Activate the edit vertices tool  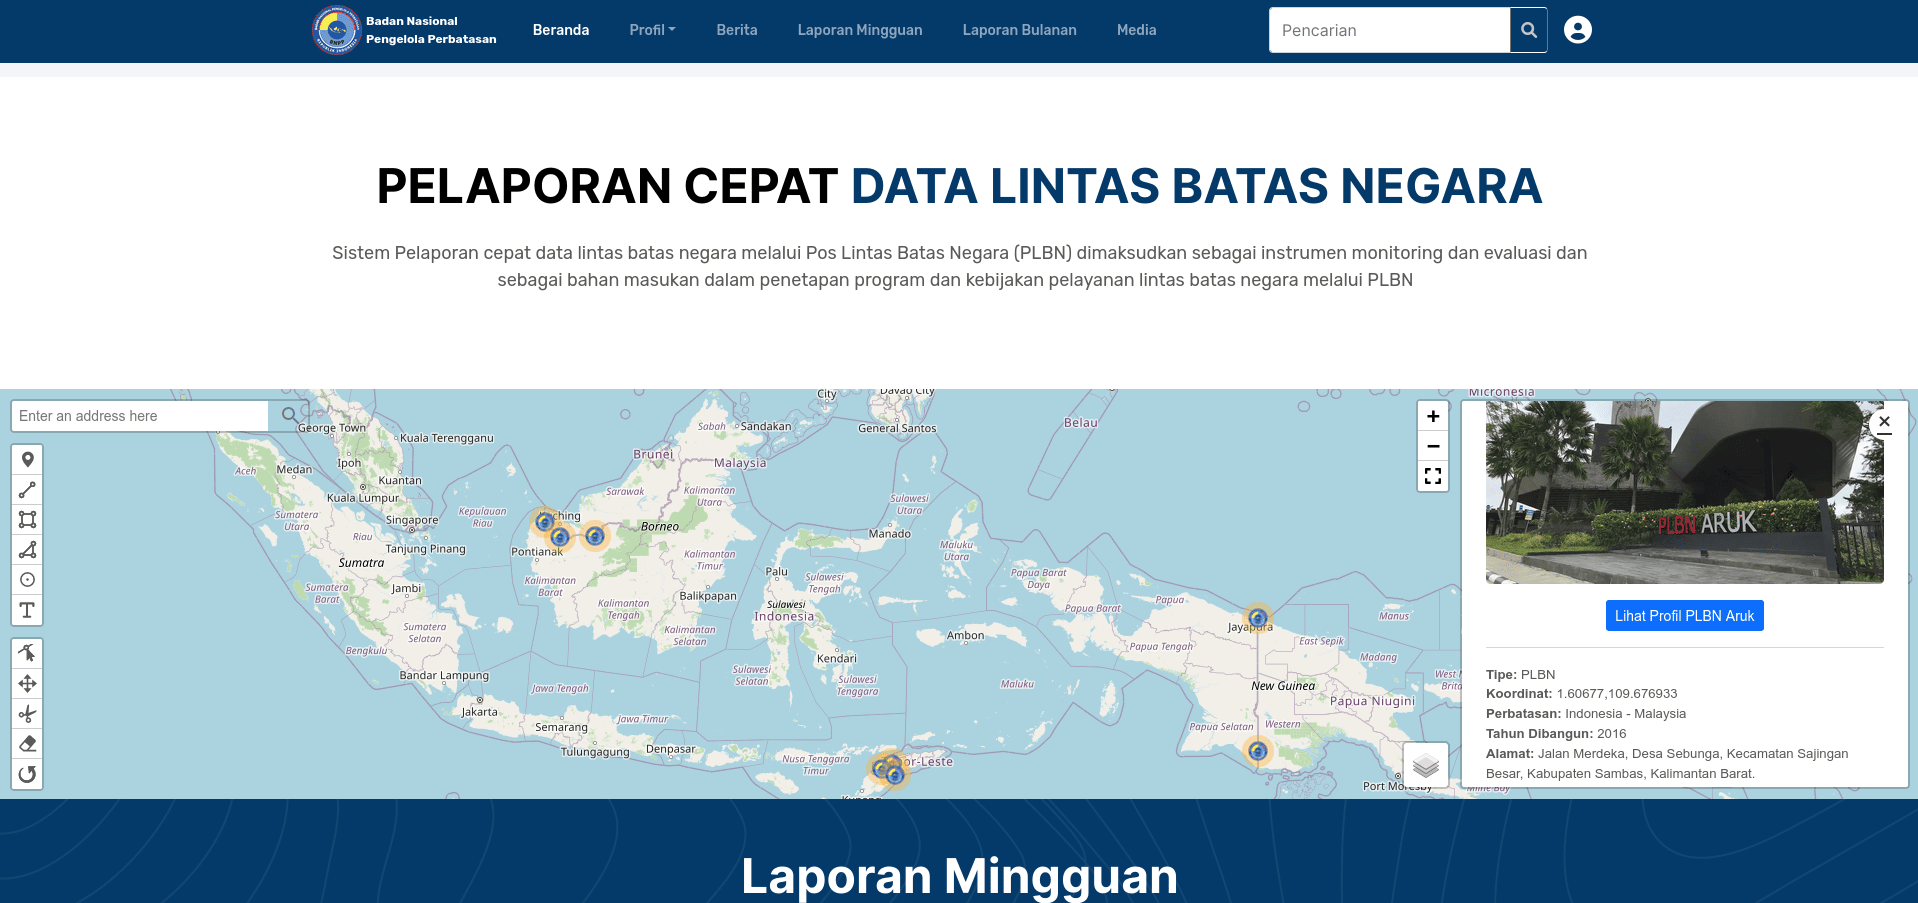[28, 654]
